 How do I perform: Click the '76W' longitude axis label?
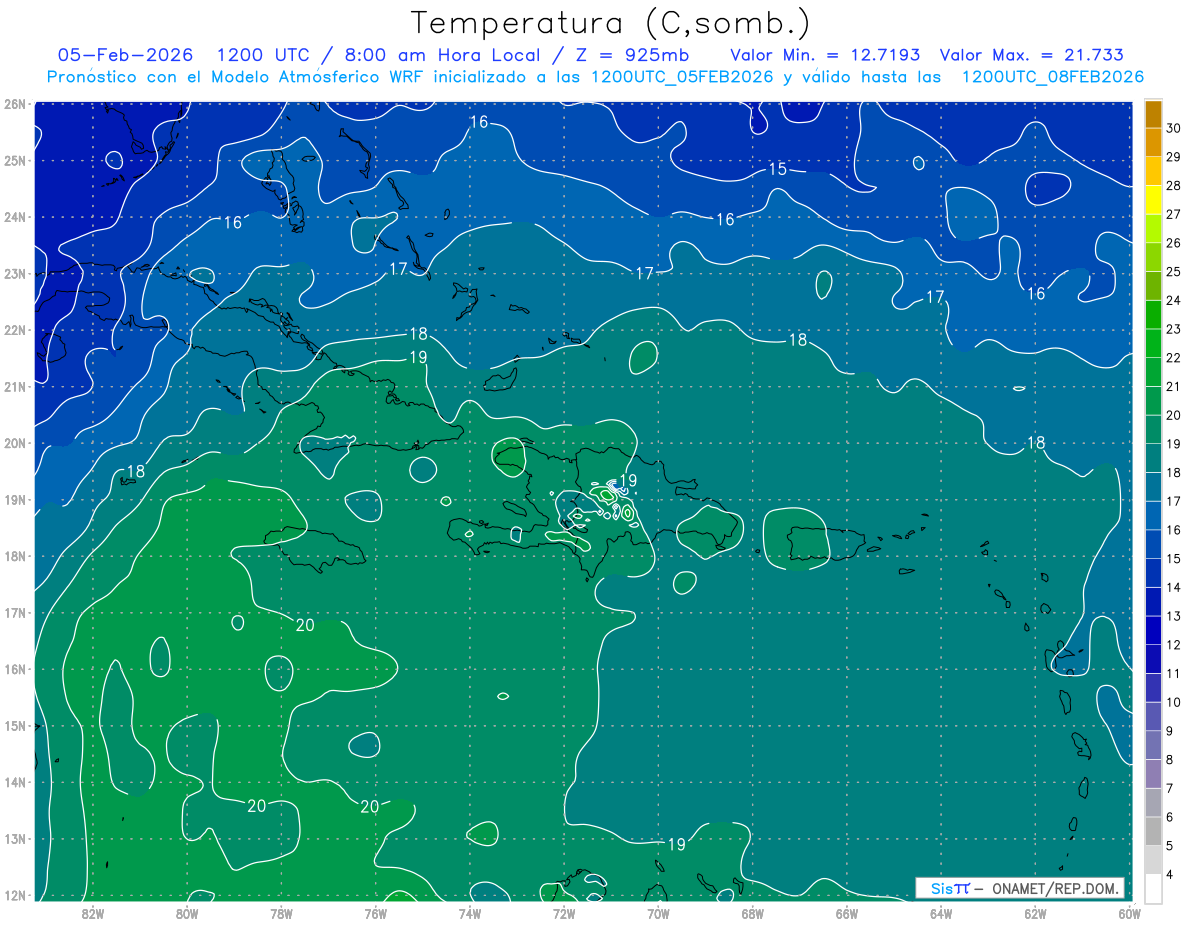point(375,913)
